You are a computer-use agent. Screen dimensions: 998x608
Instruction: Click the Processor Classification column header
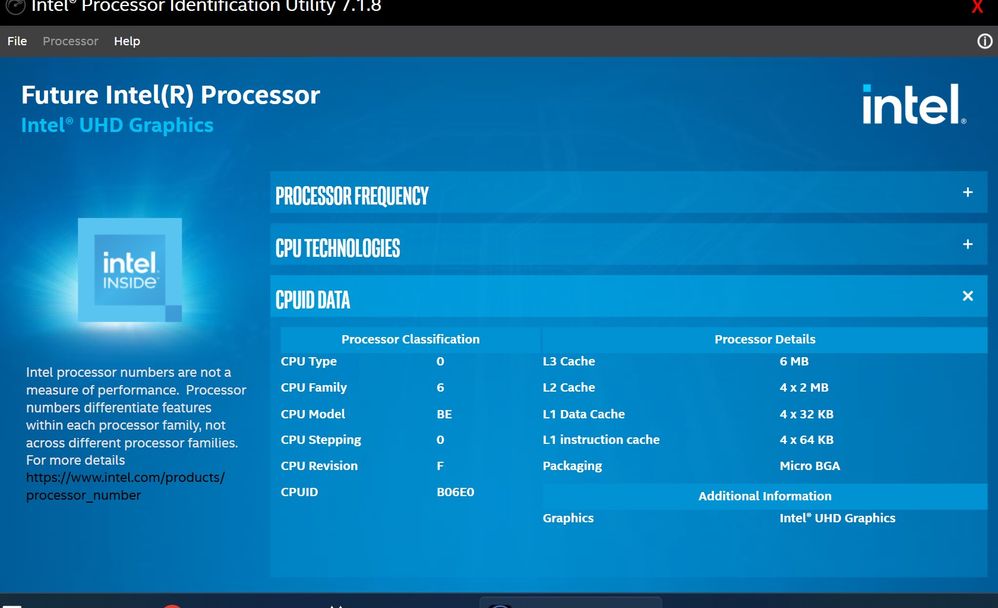click(x=410, y=339)
